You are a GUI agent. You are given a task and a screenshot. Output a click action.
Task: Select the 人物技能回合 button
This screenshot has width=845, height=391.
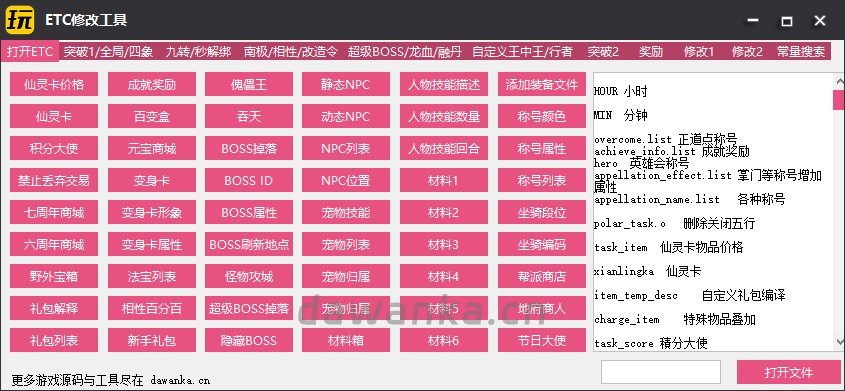(444, 149)
